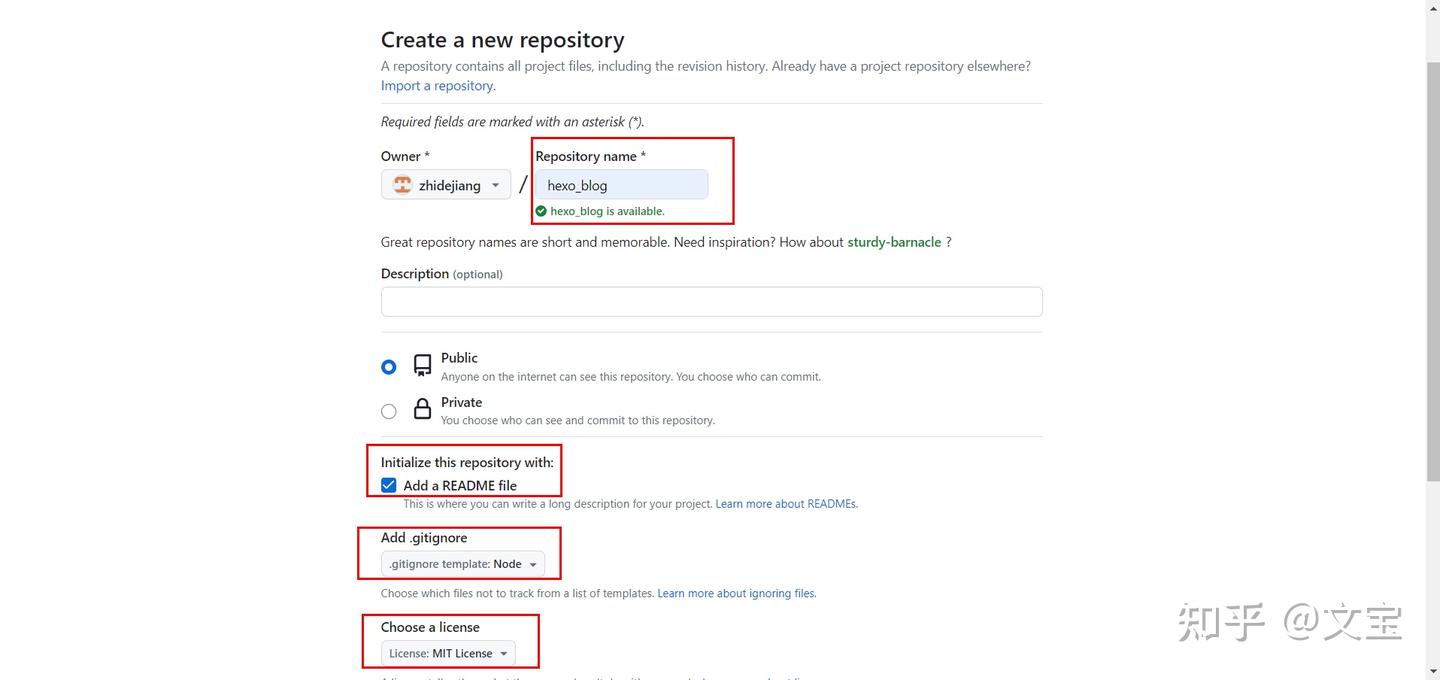1440x680 pixels.
Task: Open the License MIT License dropdown
Action: coord(448,653)
